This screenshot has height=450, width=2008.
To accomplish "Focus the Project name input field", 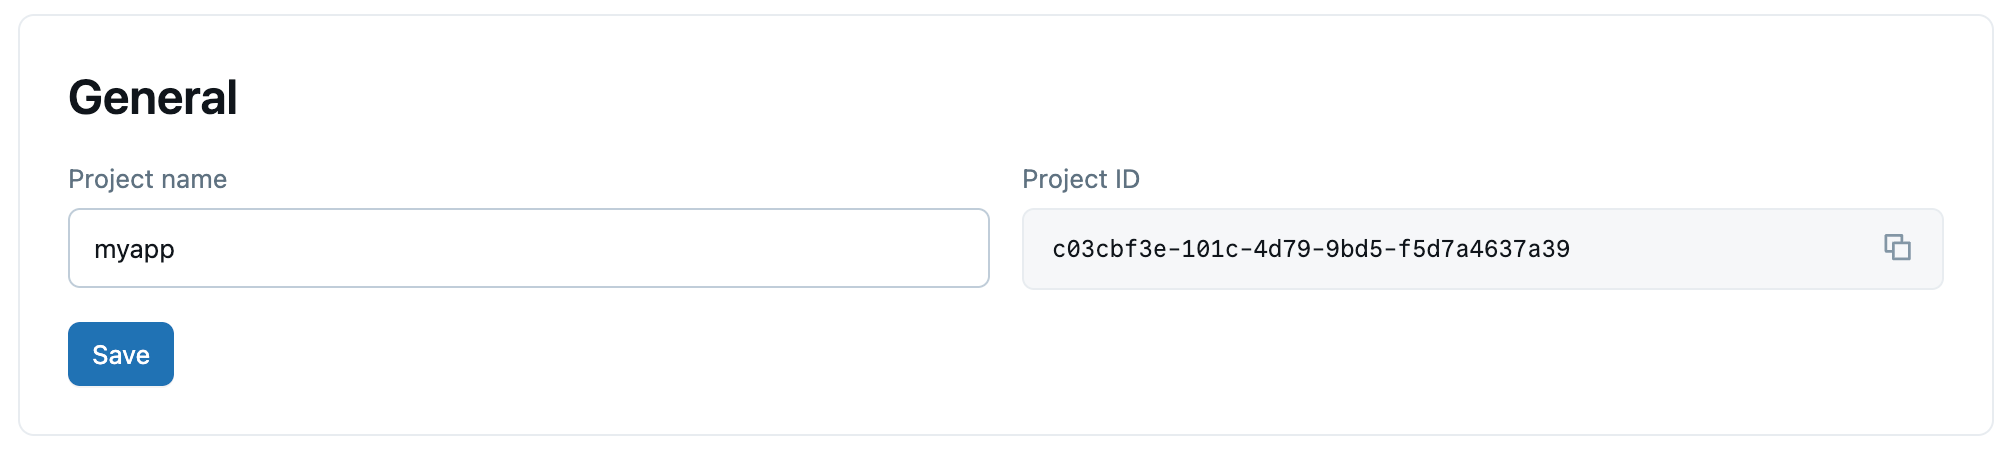I will [x=528, y=248].
